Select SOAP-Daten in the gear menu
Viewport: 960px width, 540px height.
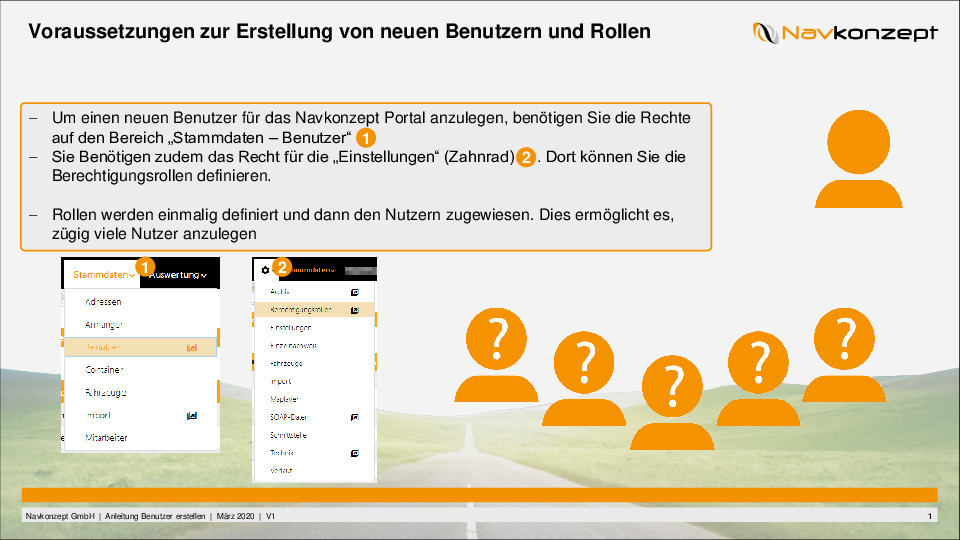(288, 418)
